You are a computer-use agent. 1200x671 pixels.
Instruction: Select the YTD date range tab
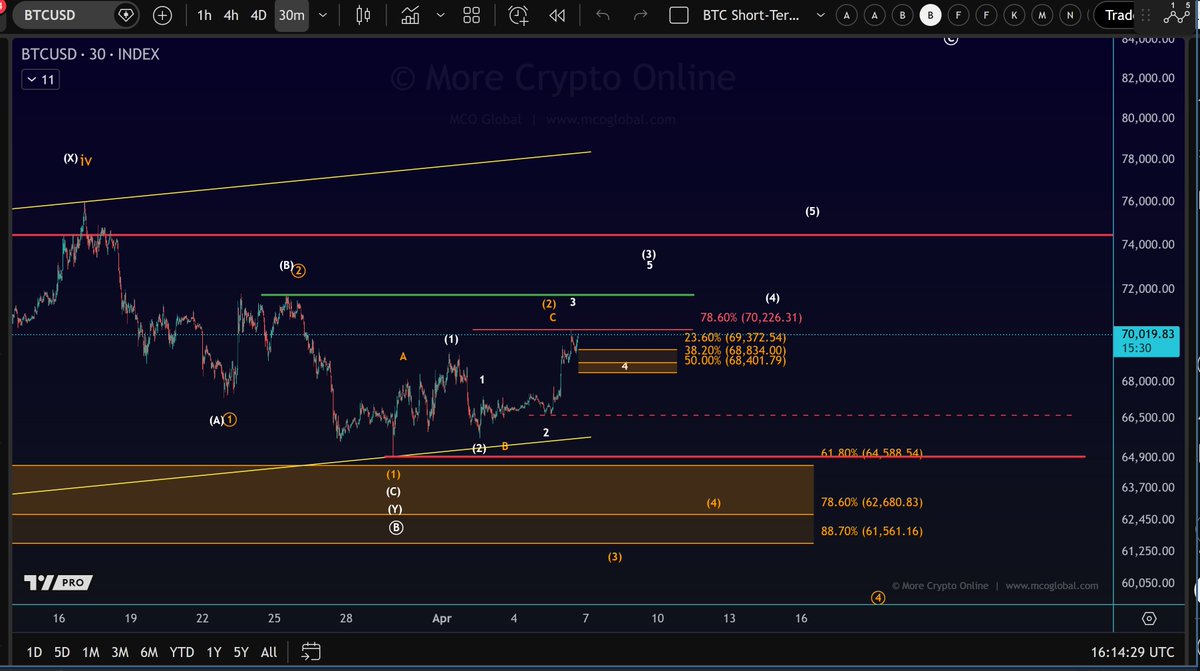[181, 652]
